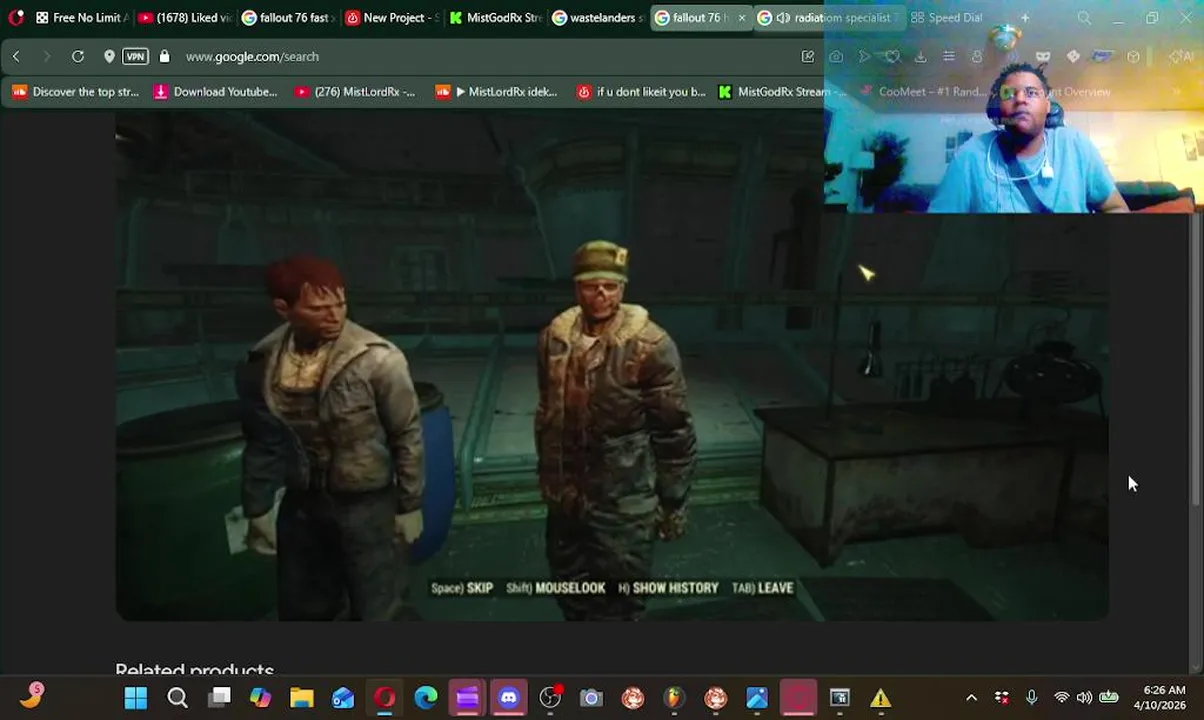This screenshot has width=1204, height=720.
Task: Click the microphone tray icon
Action: tap(1031, 698)
